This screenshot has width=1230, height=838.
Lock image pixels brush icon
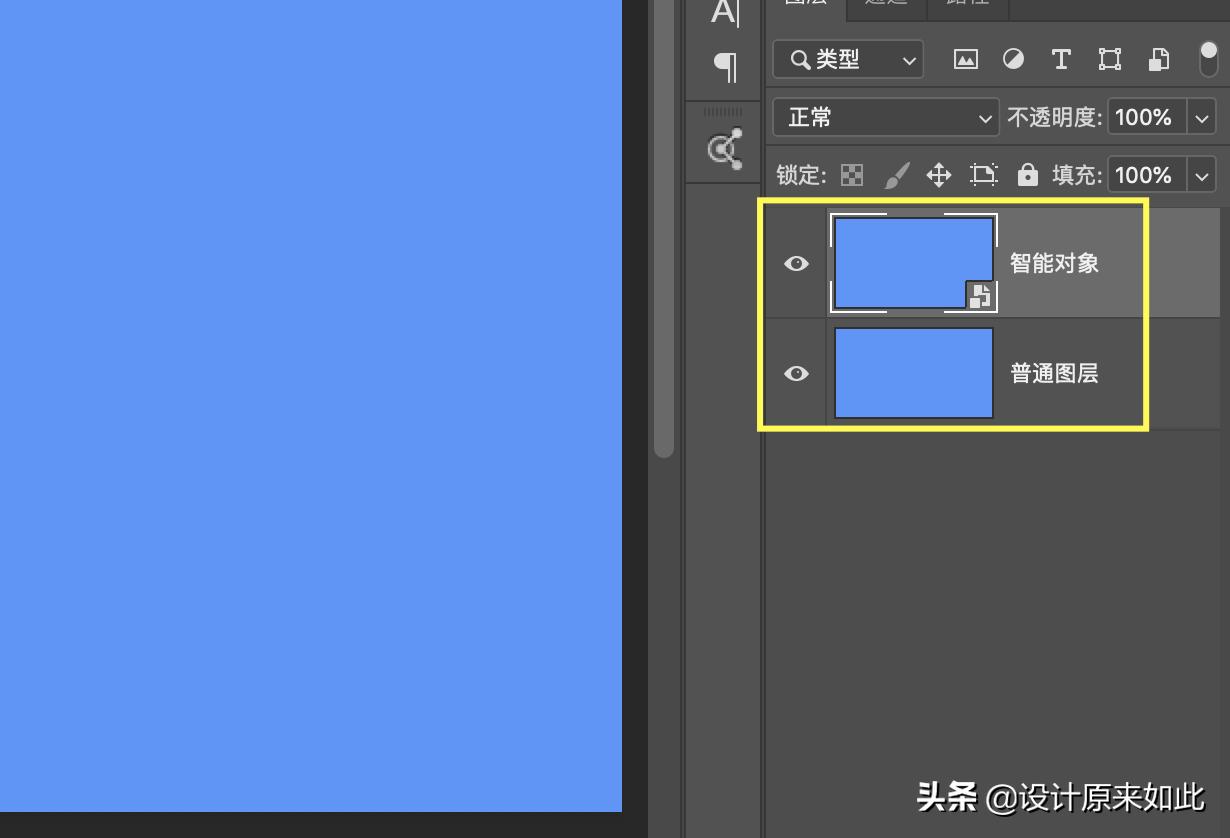[x=896, y=176]
